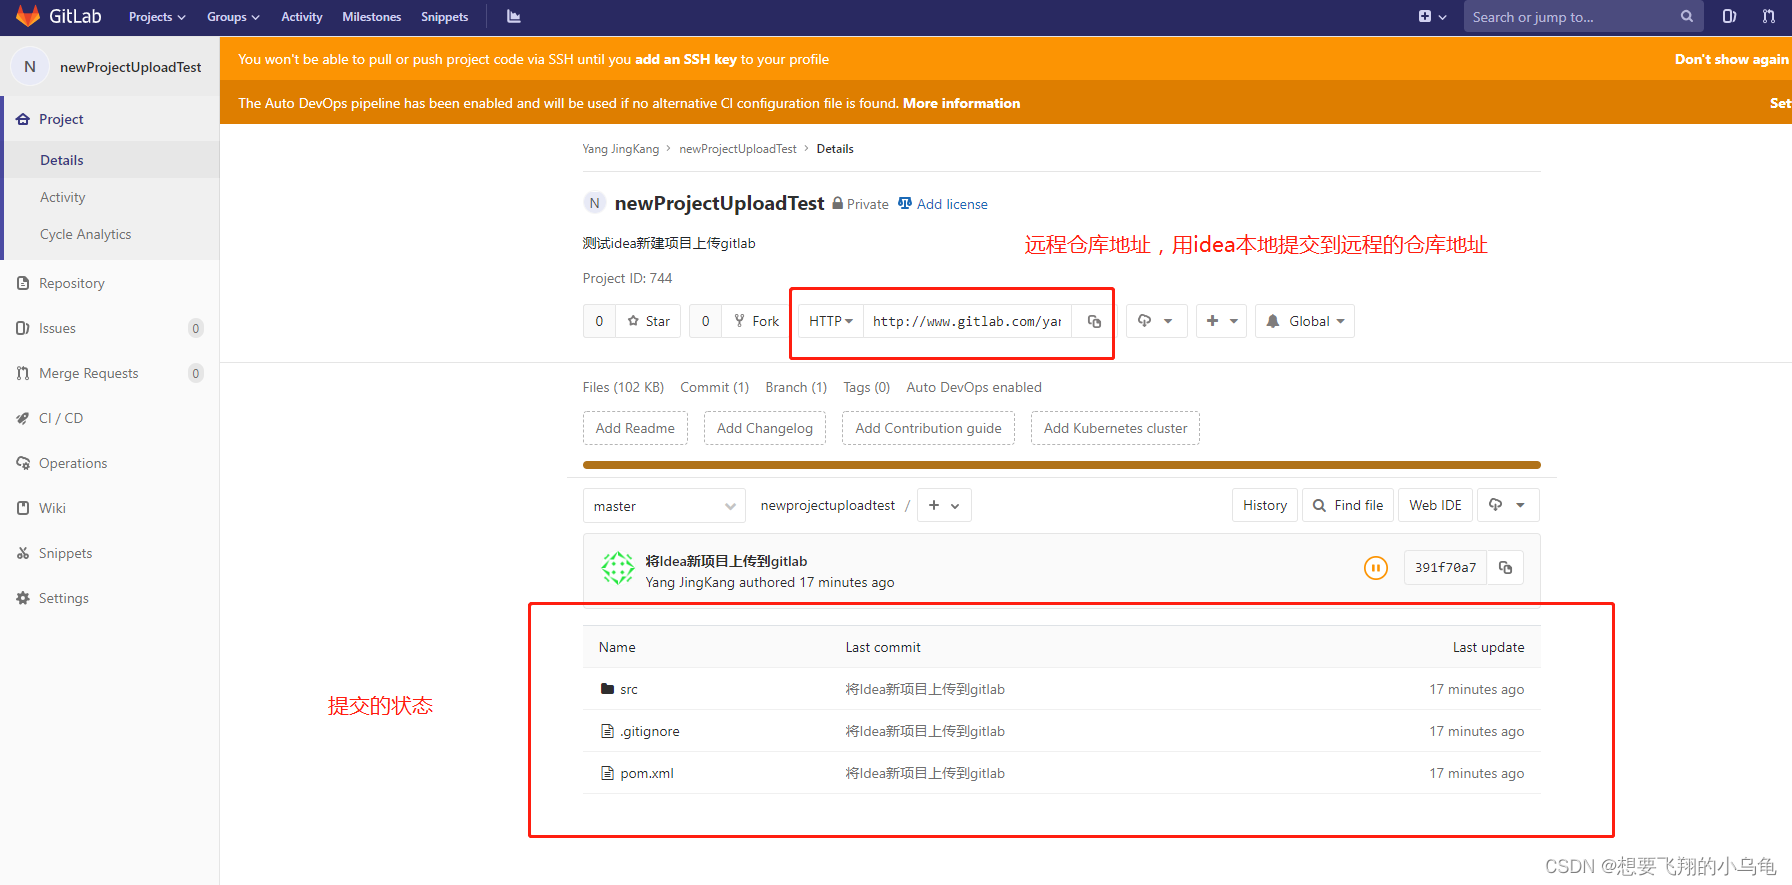This screenshot has height=885, width=1792.
Task: Open More information about Auto DevOps
Action: coord(961,103)
